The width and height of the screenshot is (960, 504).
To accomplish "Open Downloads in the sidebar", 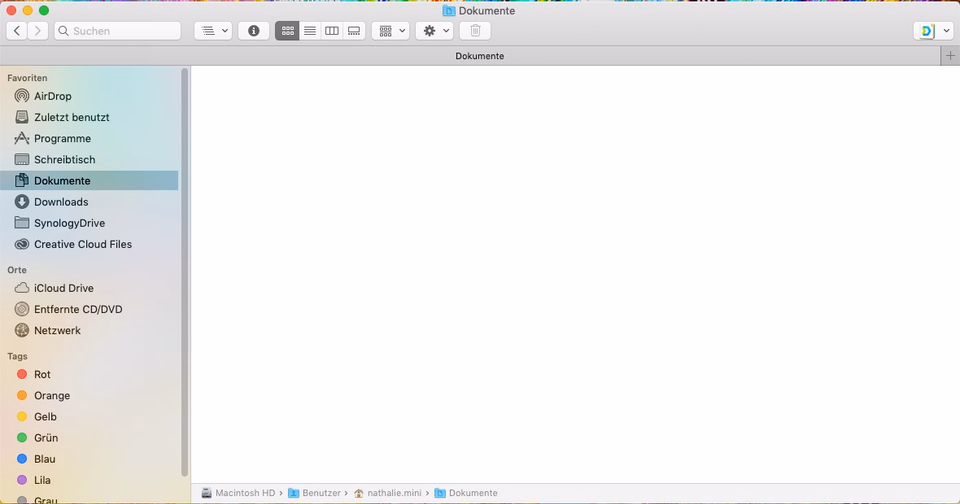I will coord(89,201).
